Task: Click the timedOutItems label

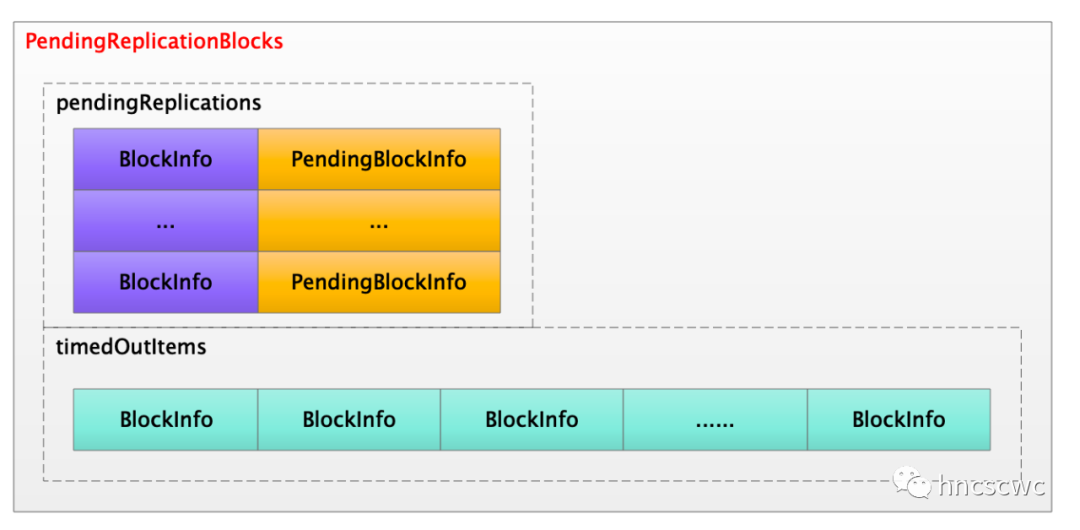Action: pyautogui.click(x=131, y=347)
